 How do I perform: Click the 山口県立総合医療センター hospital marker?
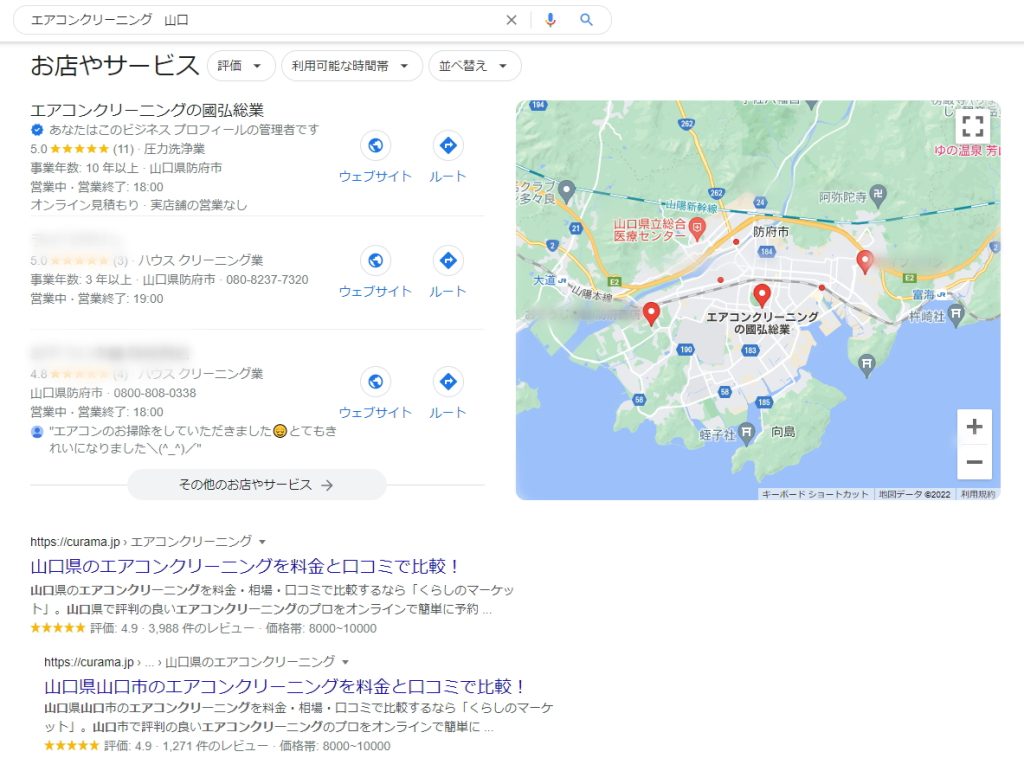[x=697, y=229]
